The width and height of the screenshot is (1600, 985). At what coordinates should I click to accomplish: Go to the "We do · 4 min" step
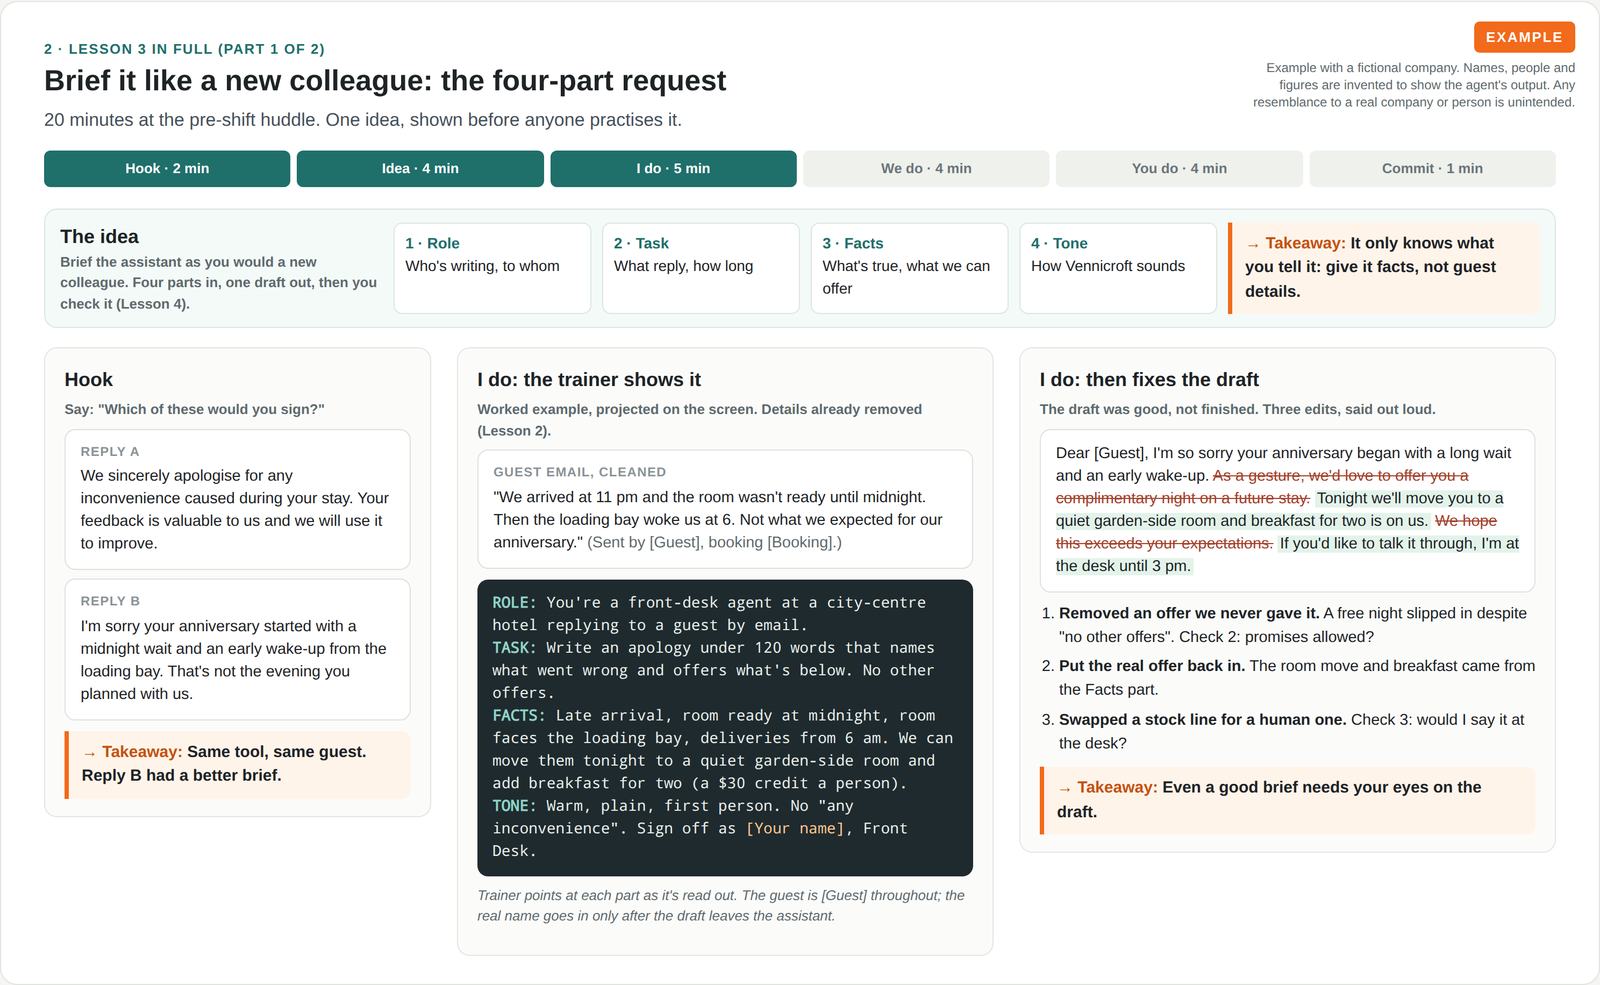click(926, 168)
